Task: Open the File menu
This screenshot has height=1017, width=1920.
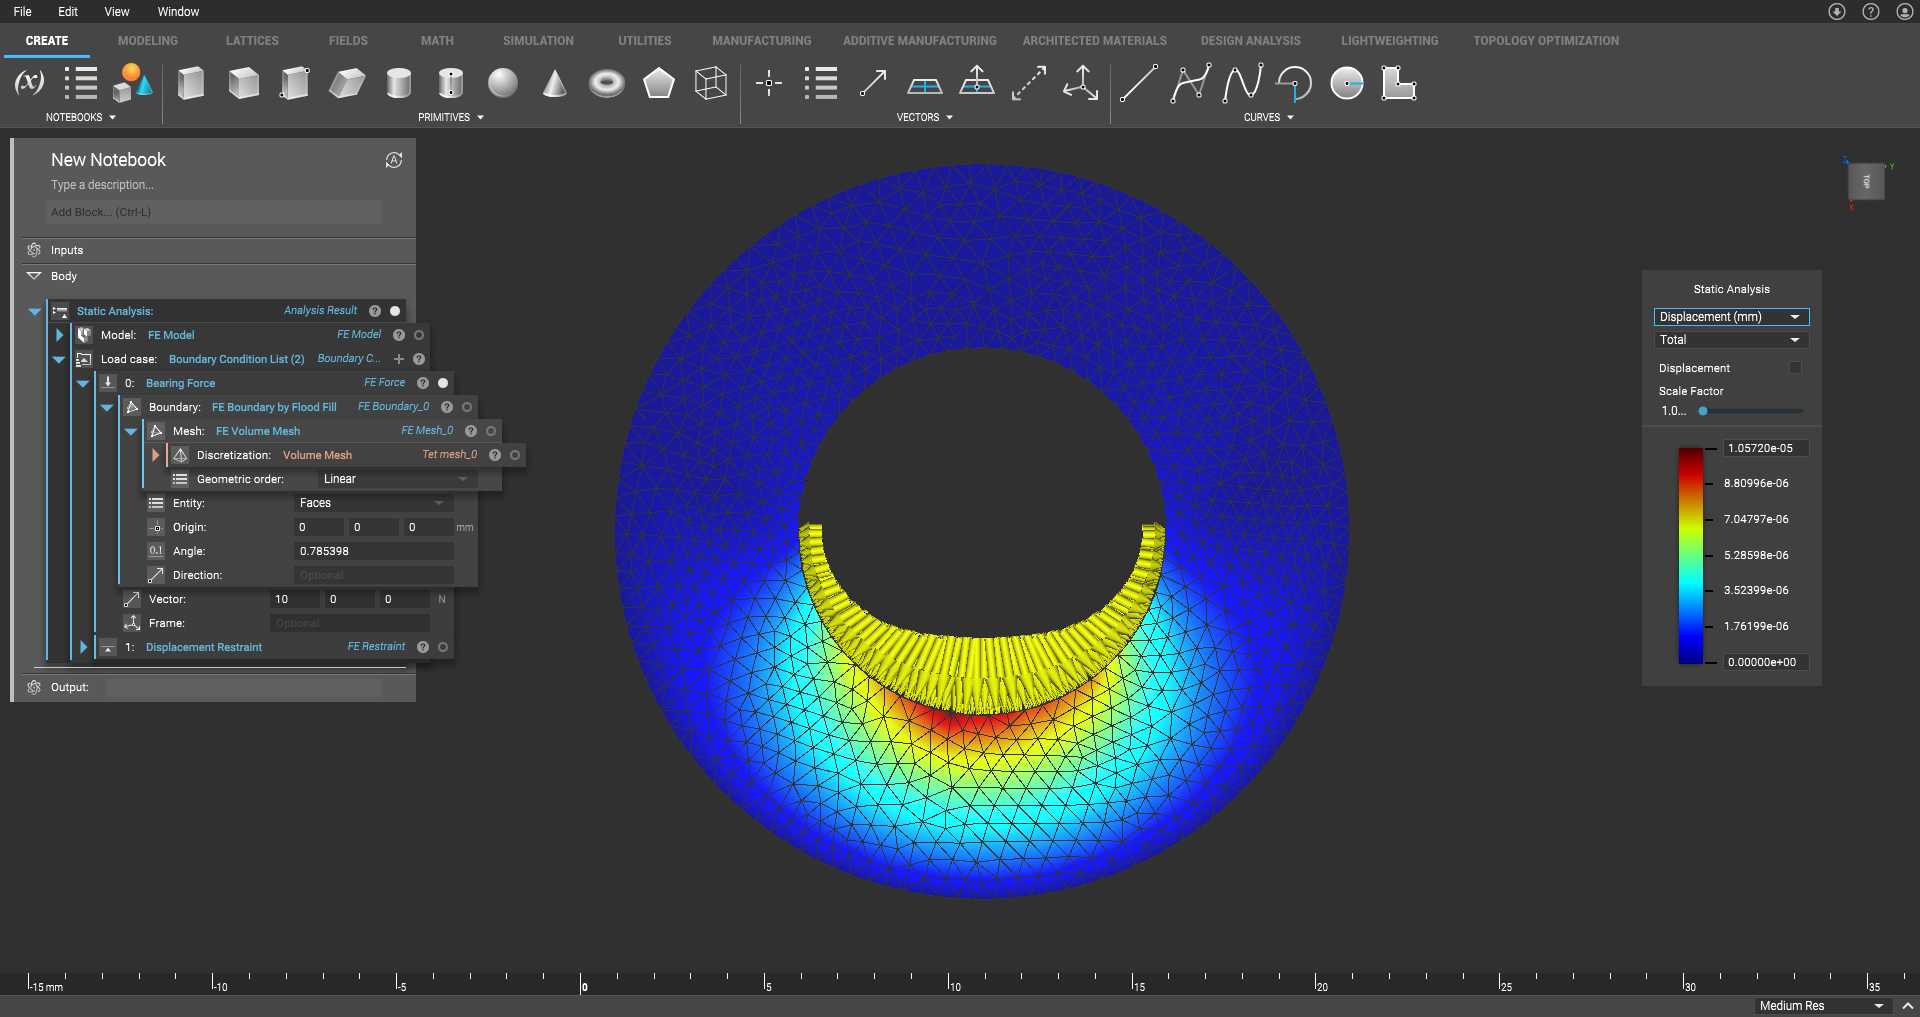Action: pyautogui.click(x=23, y=12)
